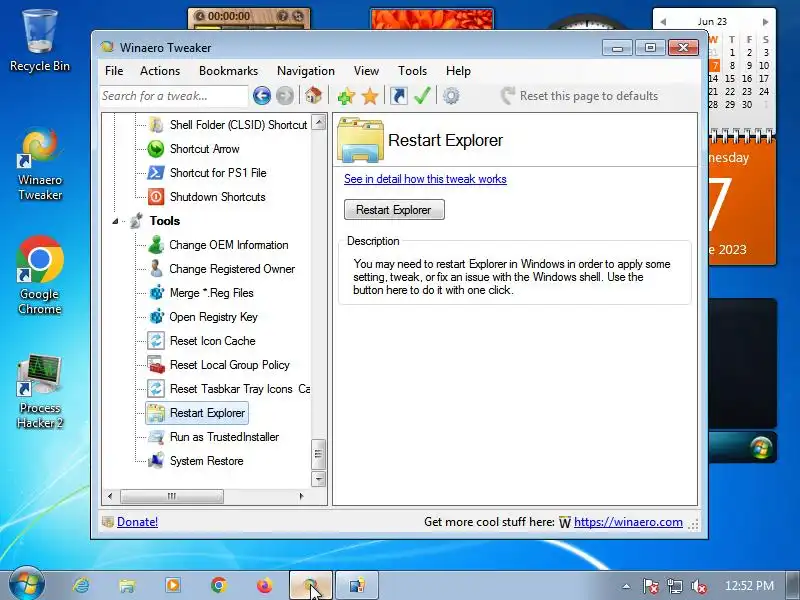Go to the Home page icon
This screenshot has height=600, width=800.
pos(314,95)
